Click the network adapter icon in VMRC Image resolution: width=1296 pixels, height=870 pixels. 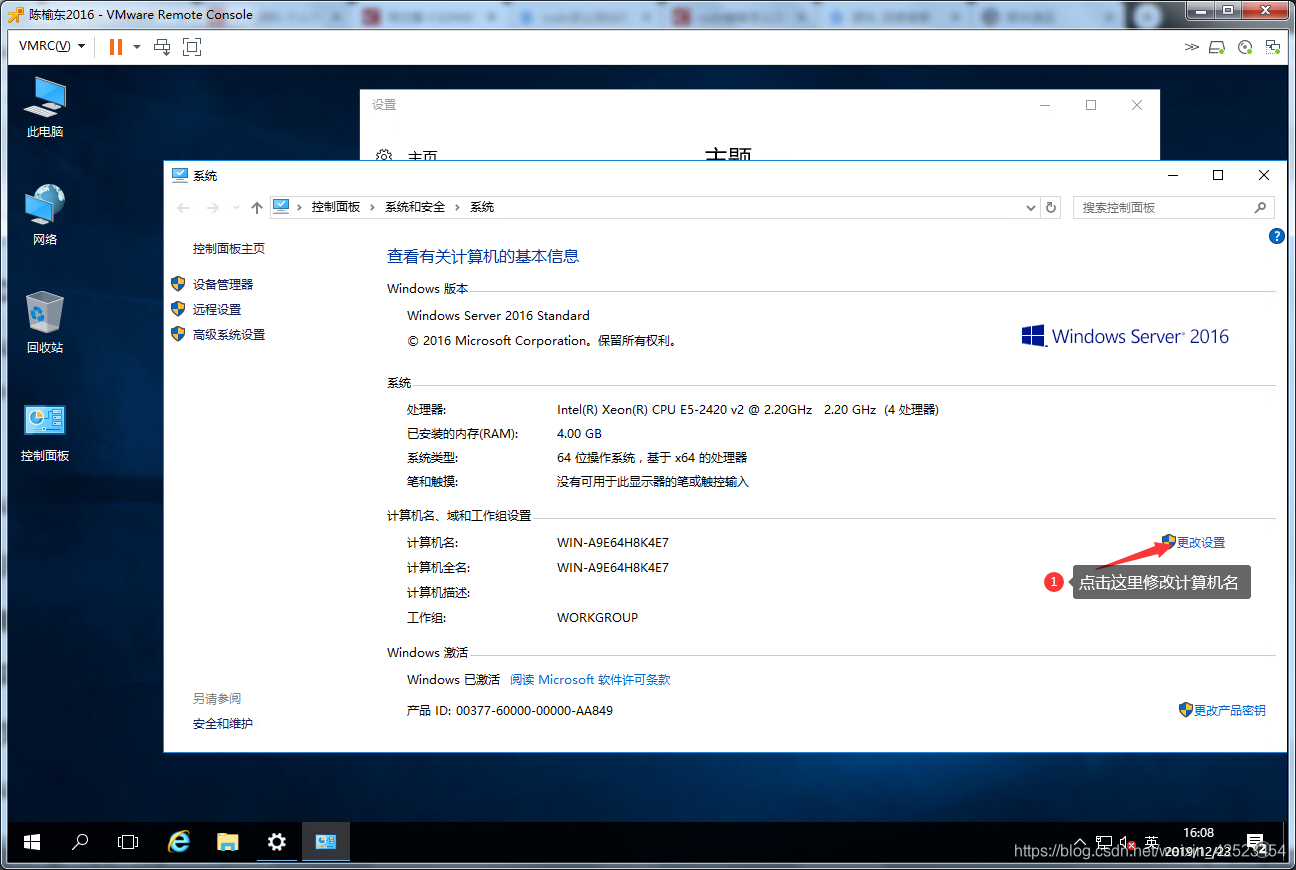point(1273,47)
